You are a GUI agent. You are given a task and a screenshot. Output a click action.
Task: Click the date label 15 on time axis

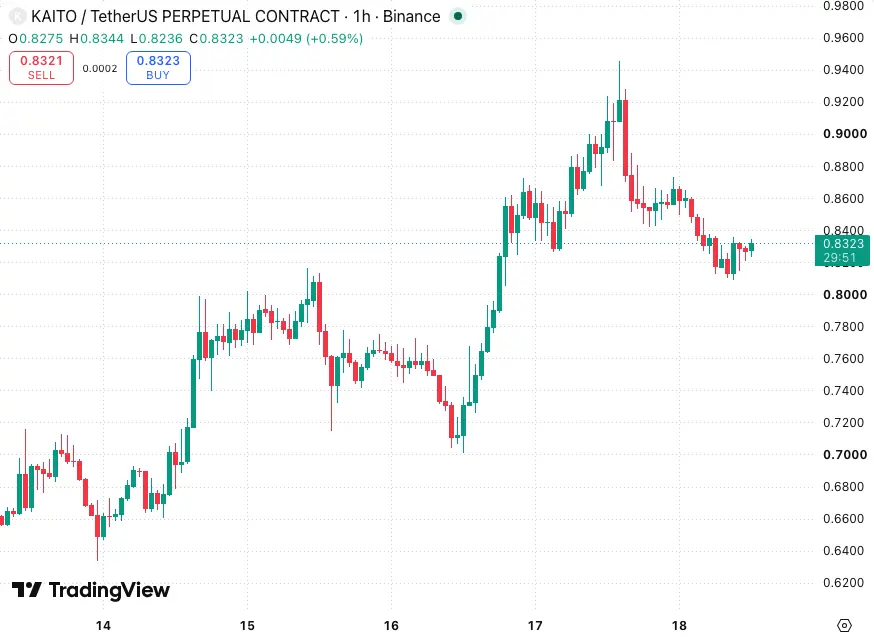[x=247, y=626]
